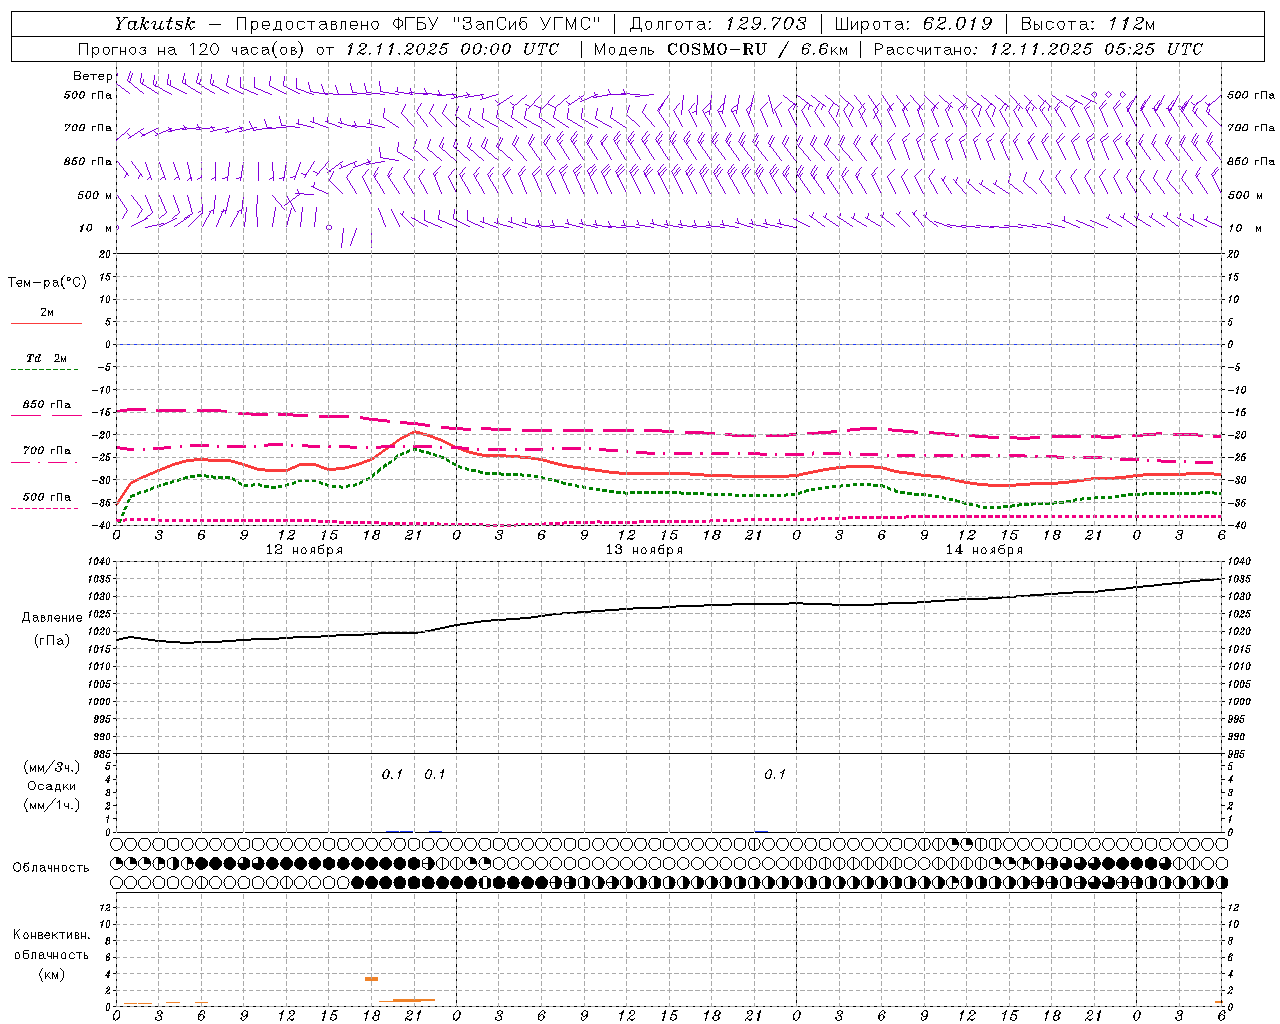The height and width of the screenshot is (1024, 1280).
Task: Click the 'Конвективн.' convective cloud label
Action: pos(51,935)
